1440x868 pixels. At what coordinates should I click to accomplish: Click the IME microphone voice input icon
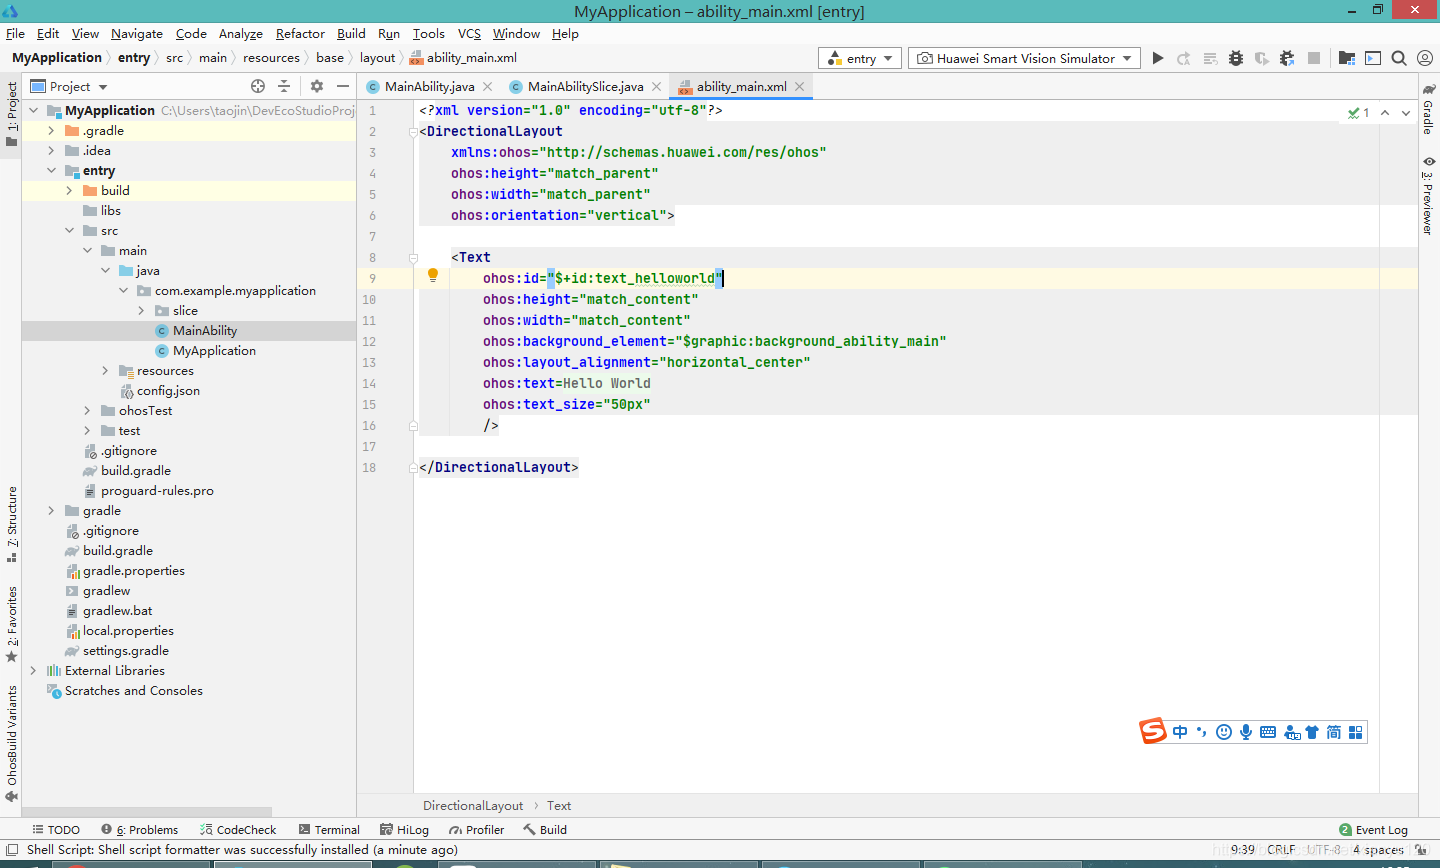click(x=1246, y=732)
